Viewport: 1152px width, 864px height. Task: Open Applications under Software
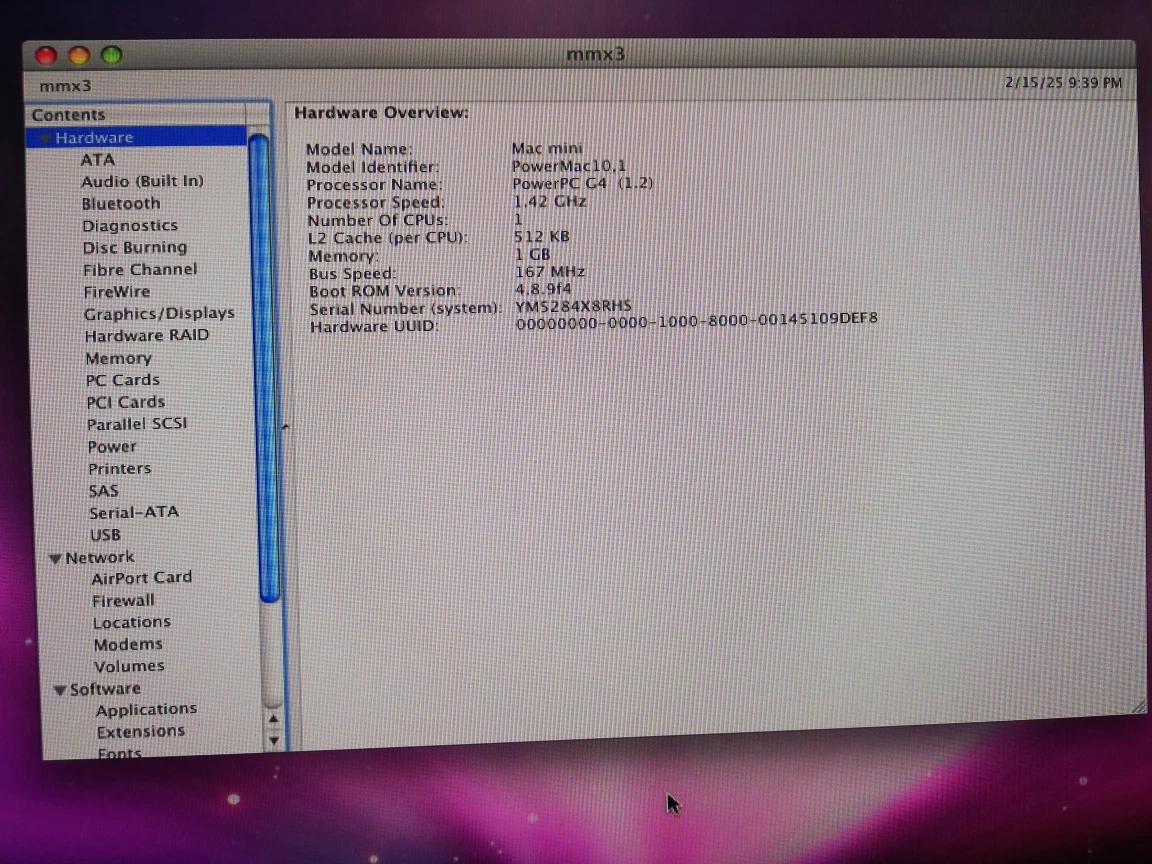coord(146,710)
